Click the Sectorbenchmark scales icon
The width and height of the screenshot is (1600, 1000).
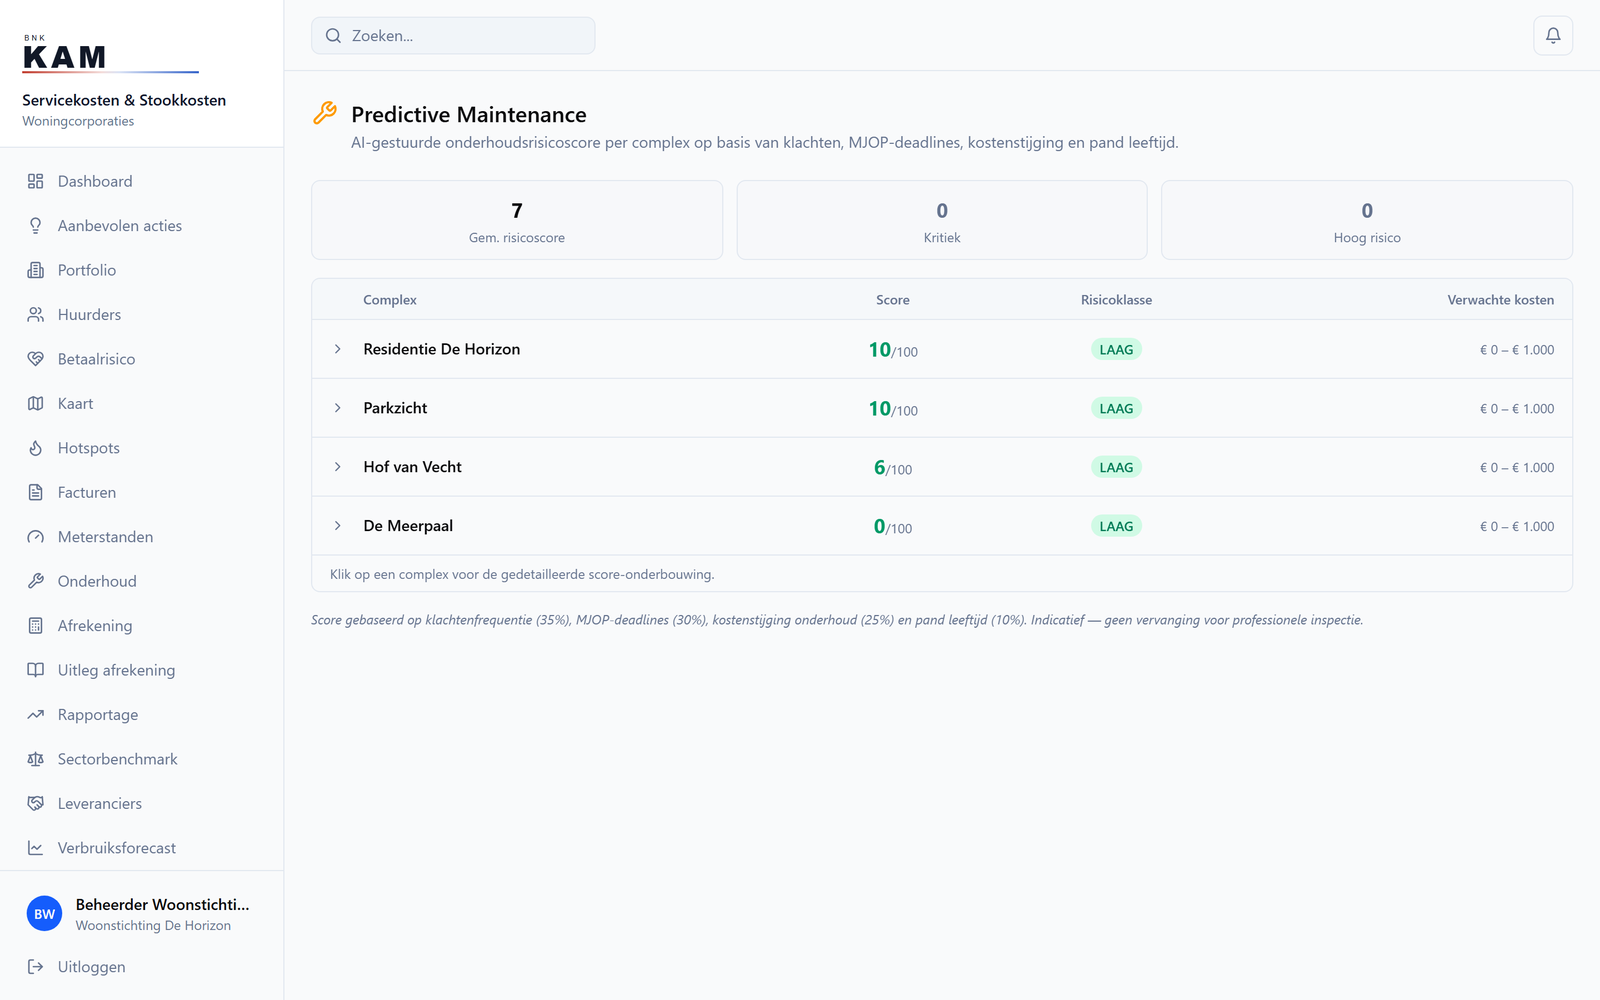click(36, 759)
